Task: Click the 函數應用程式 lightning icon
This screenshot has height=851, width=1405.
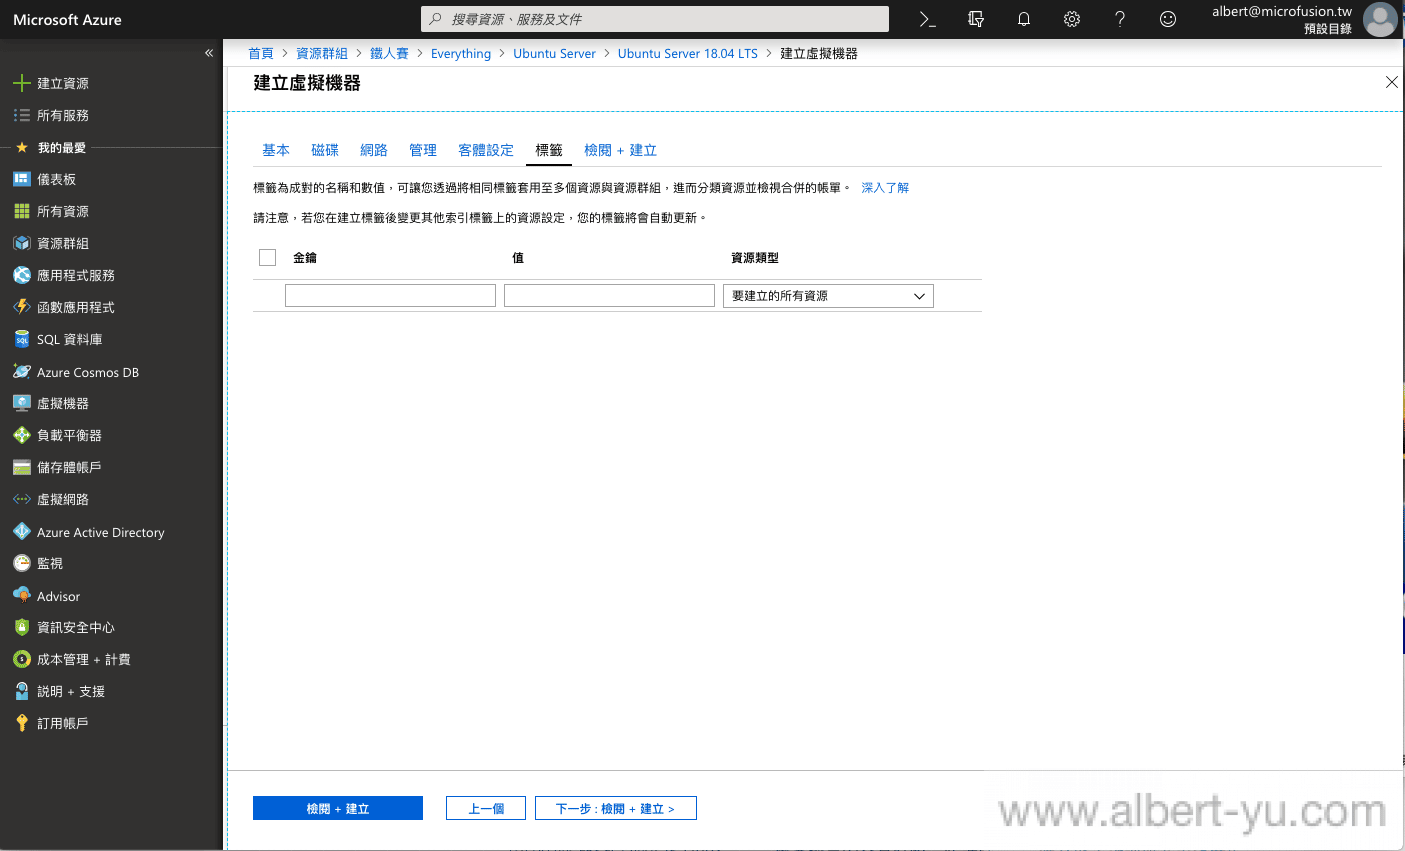Action: click(22, 307)
